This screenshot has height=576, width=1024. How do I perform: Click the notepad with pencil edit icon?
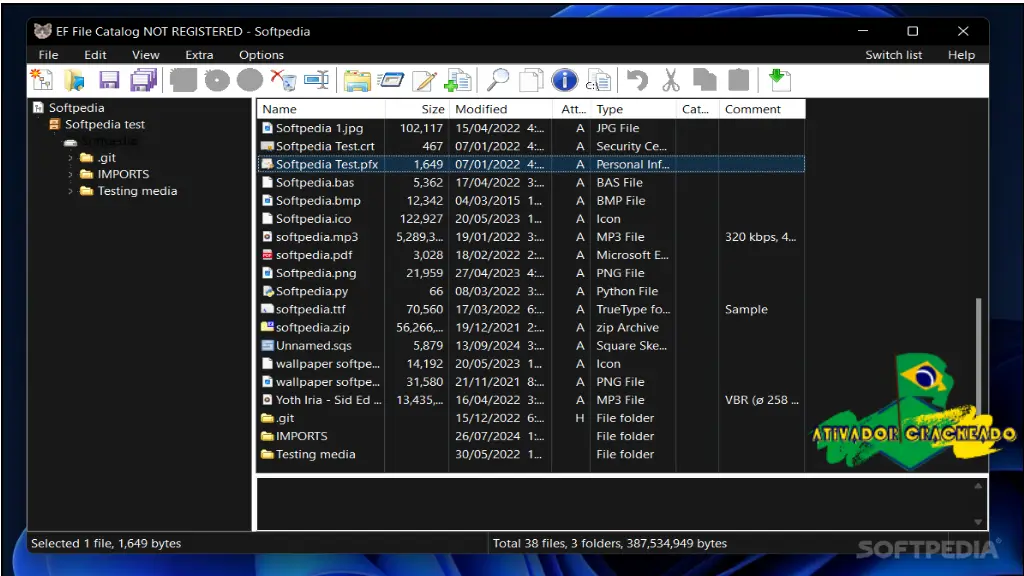pyautogui.click(x=424, y=80)
